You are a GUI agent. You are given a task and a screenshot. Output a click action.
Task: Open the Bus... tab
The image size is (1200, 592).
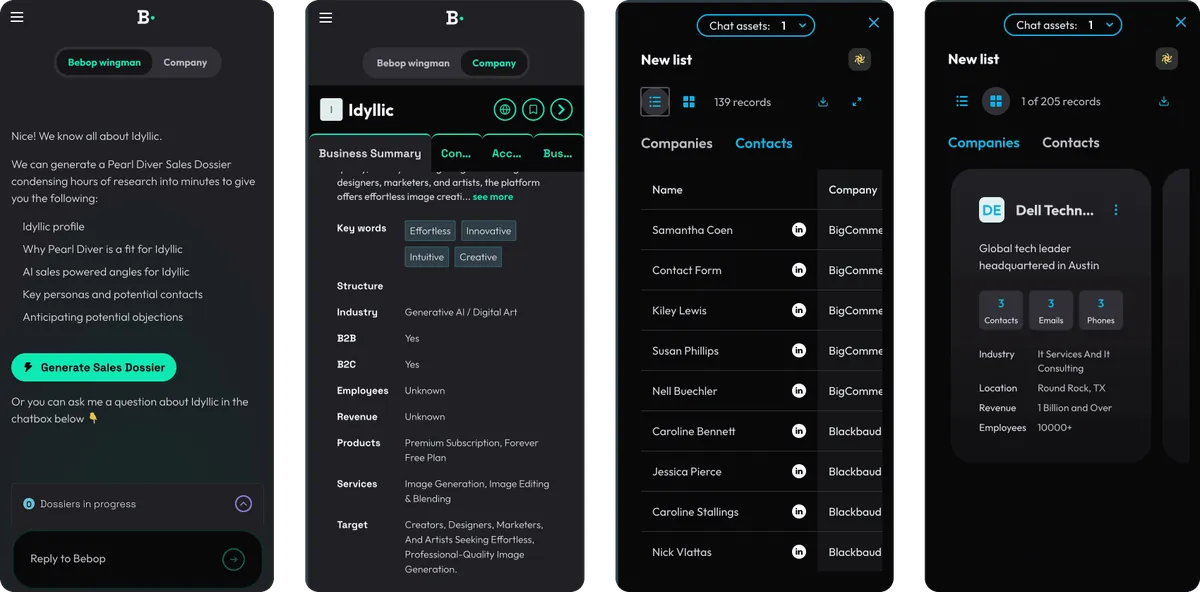558,153
